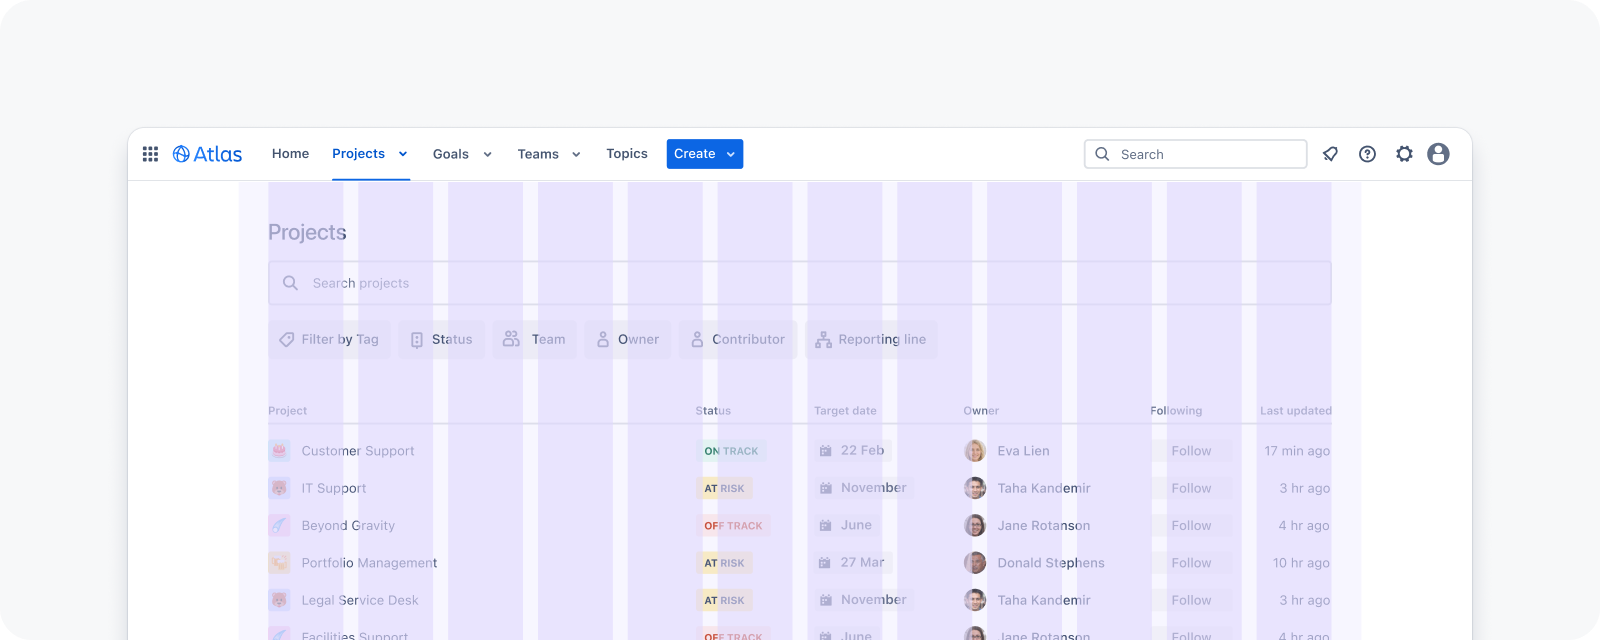
Task: Click the Search projects field
Action: pyautogui.click(x=799, y=283)
